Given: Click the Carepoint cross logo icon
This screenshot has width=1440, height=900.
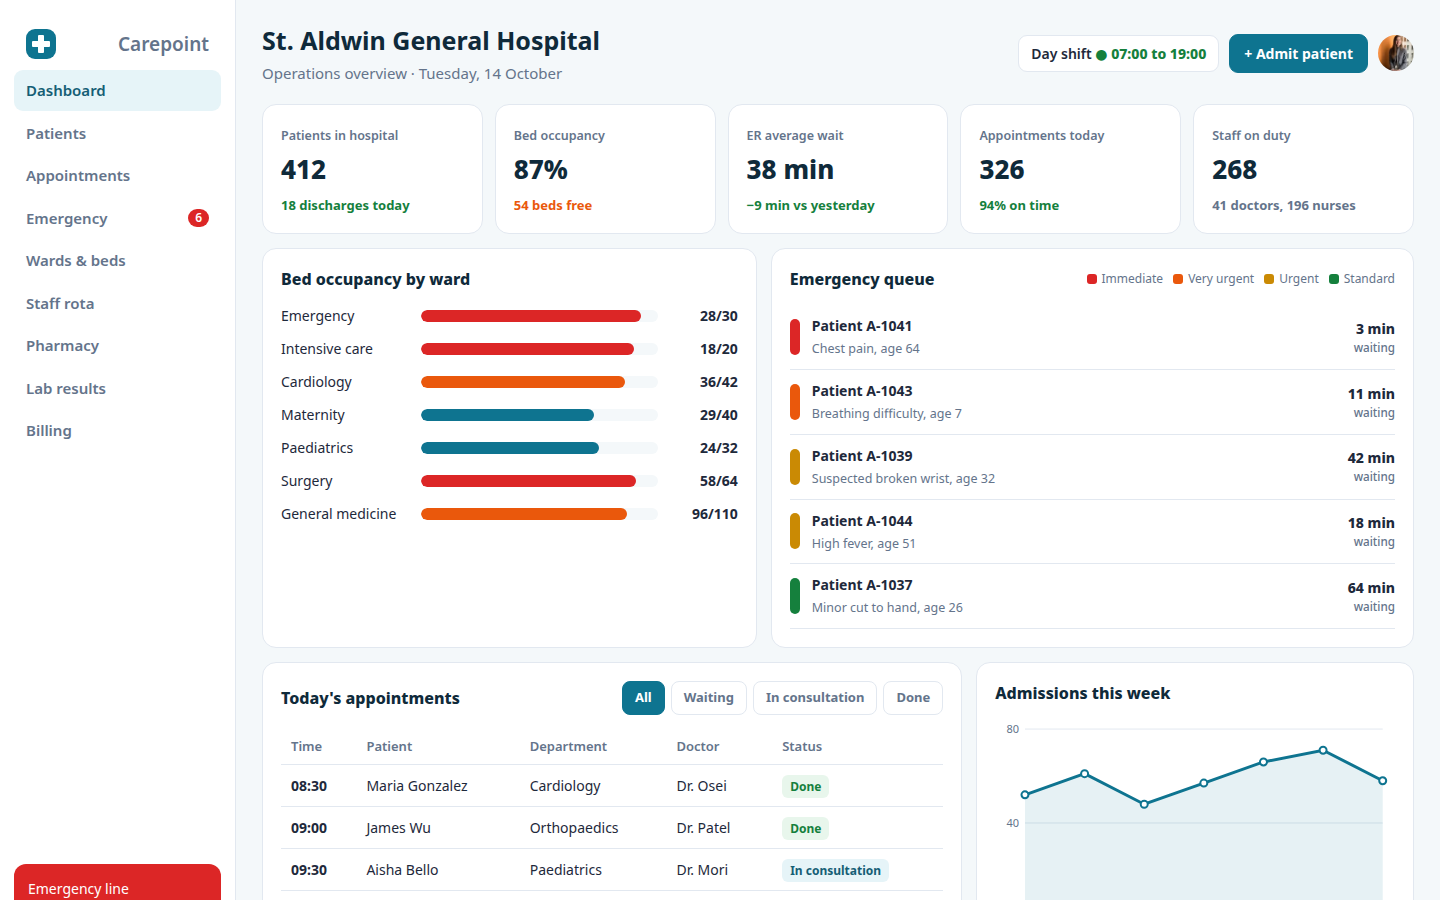Looking at the screenshot, I should (41, 44).
